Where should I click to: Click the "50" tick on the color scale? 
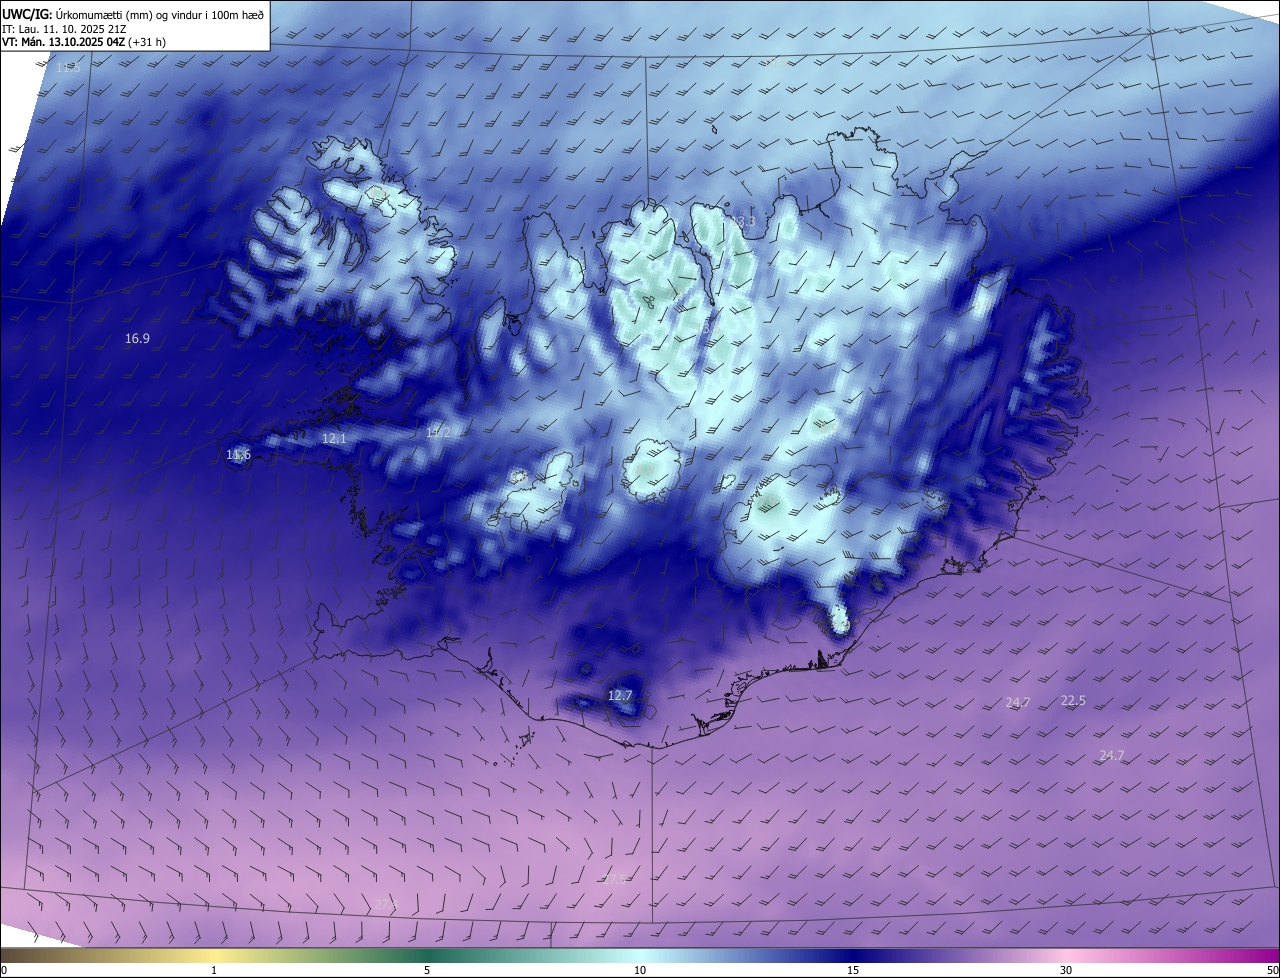point(1272,970)
